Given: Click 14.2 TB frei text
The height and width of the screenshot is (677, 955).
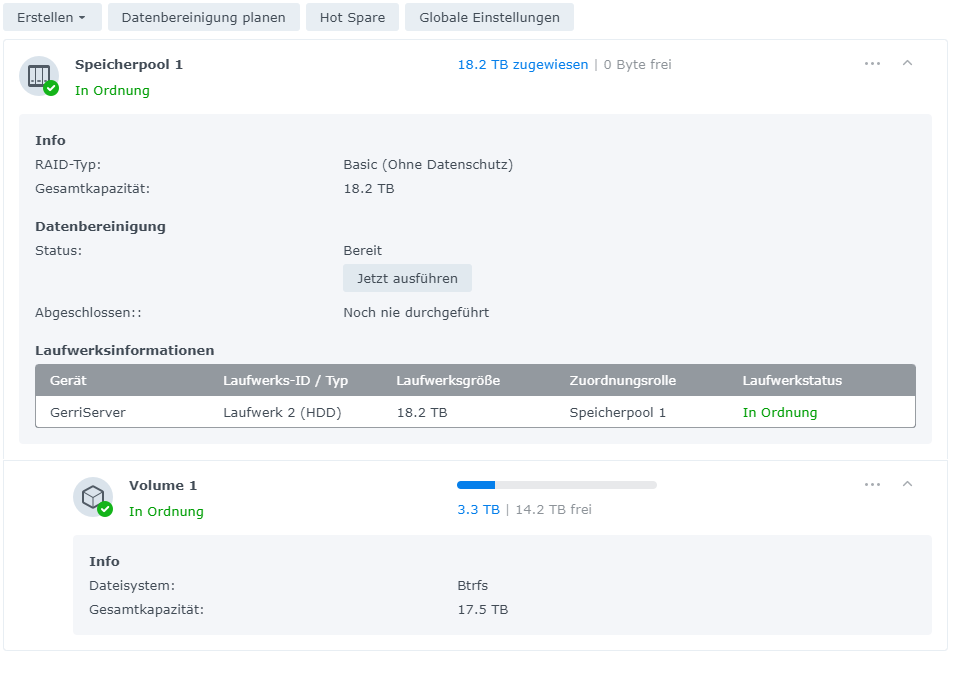Looking at the screenshot, I should (x=553, y=510).
